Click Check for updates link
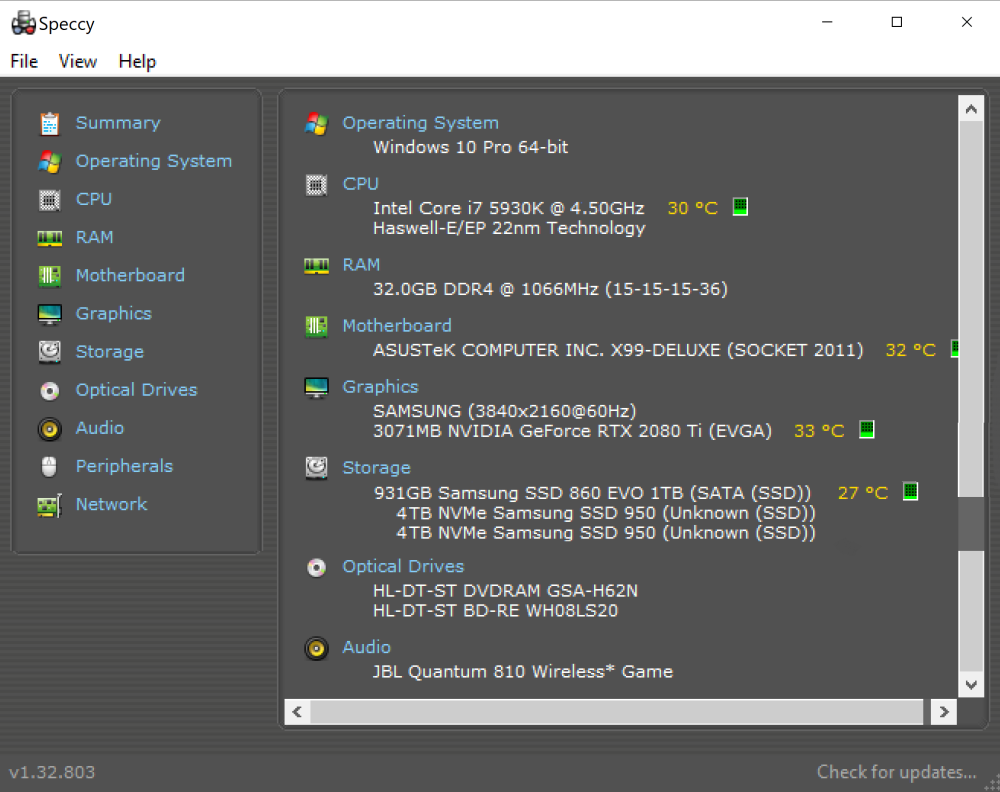The height and width of the screenshot is (792, 1000). [x=896, y=771]
